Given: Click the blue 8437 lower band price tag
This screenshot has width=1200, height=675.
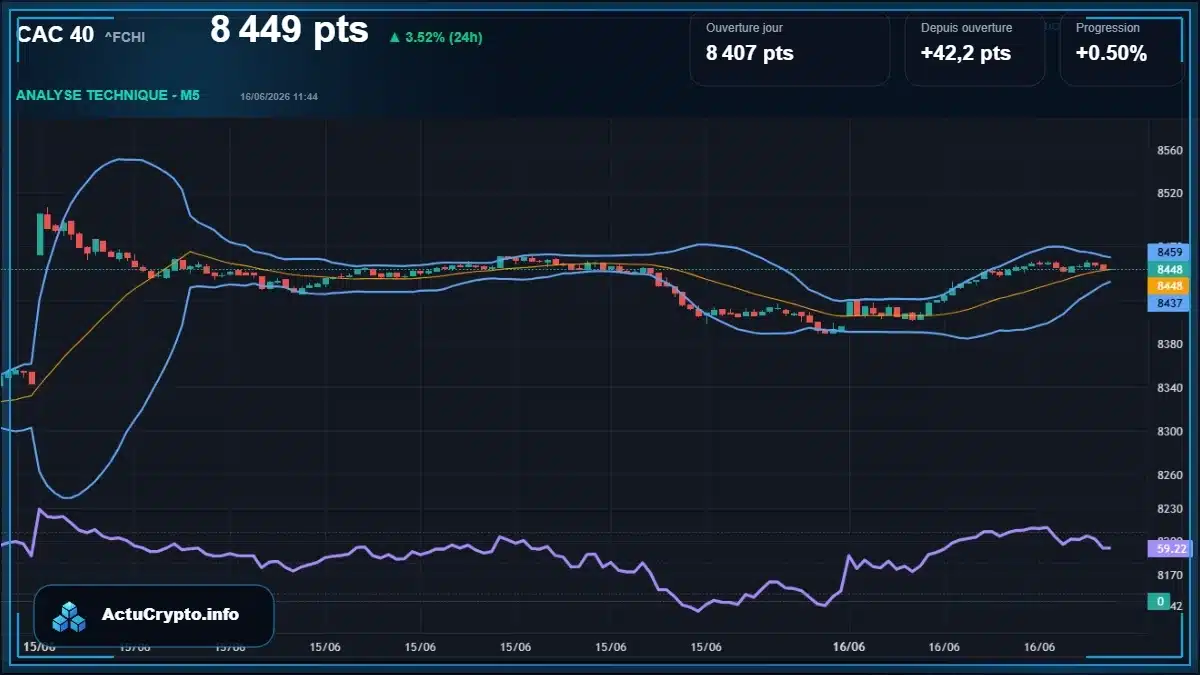Looking at the screenshot, I should click(1169, 302).
